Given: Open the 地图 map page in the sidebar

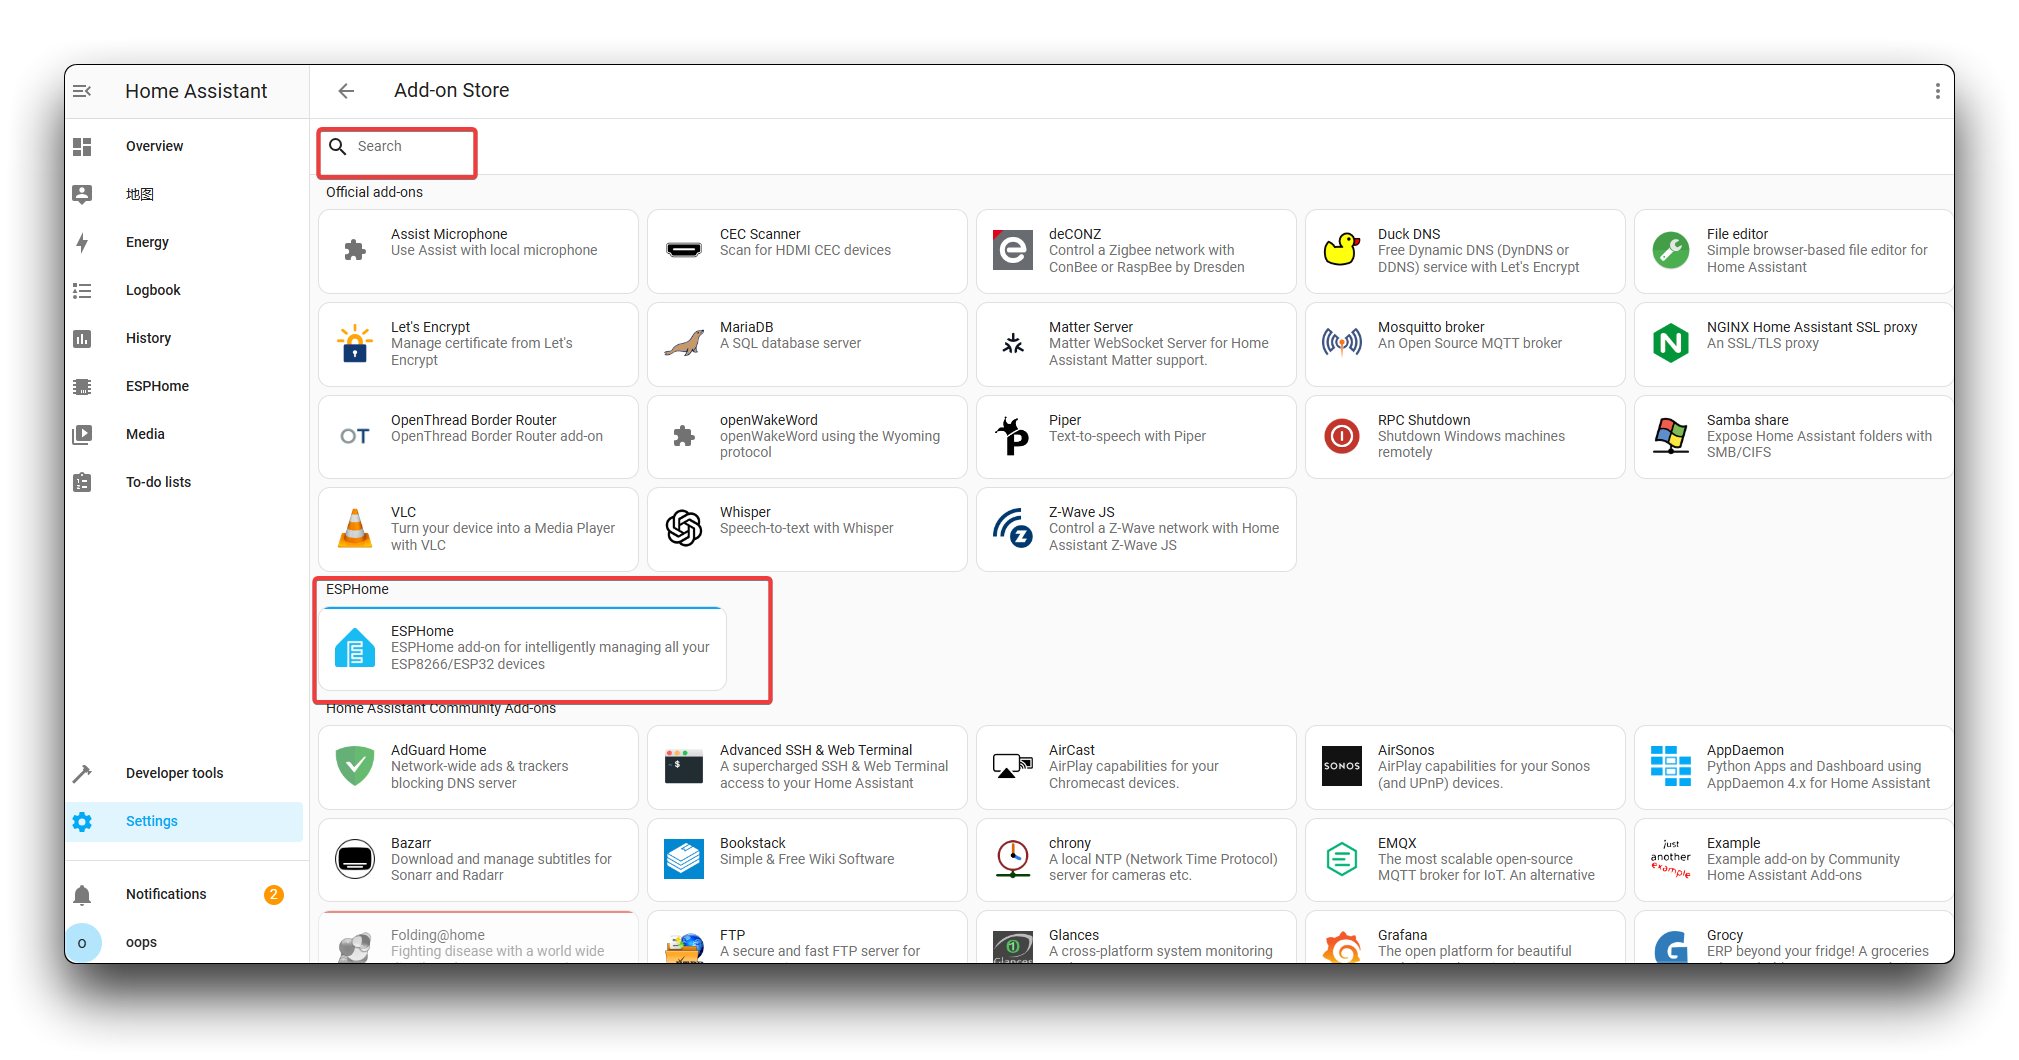Looking at the screenshot, I should coord(185,194).
